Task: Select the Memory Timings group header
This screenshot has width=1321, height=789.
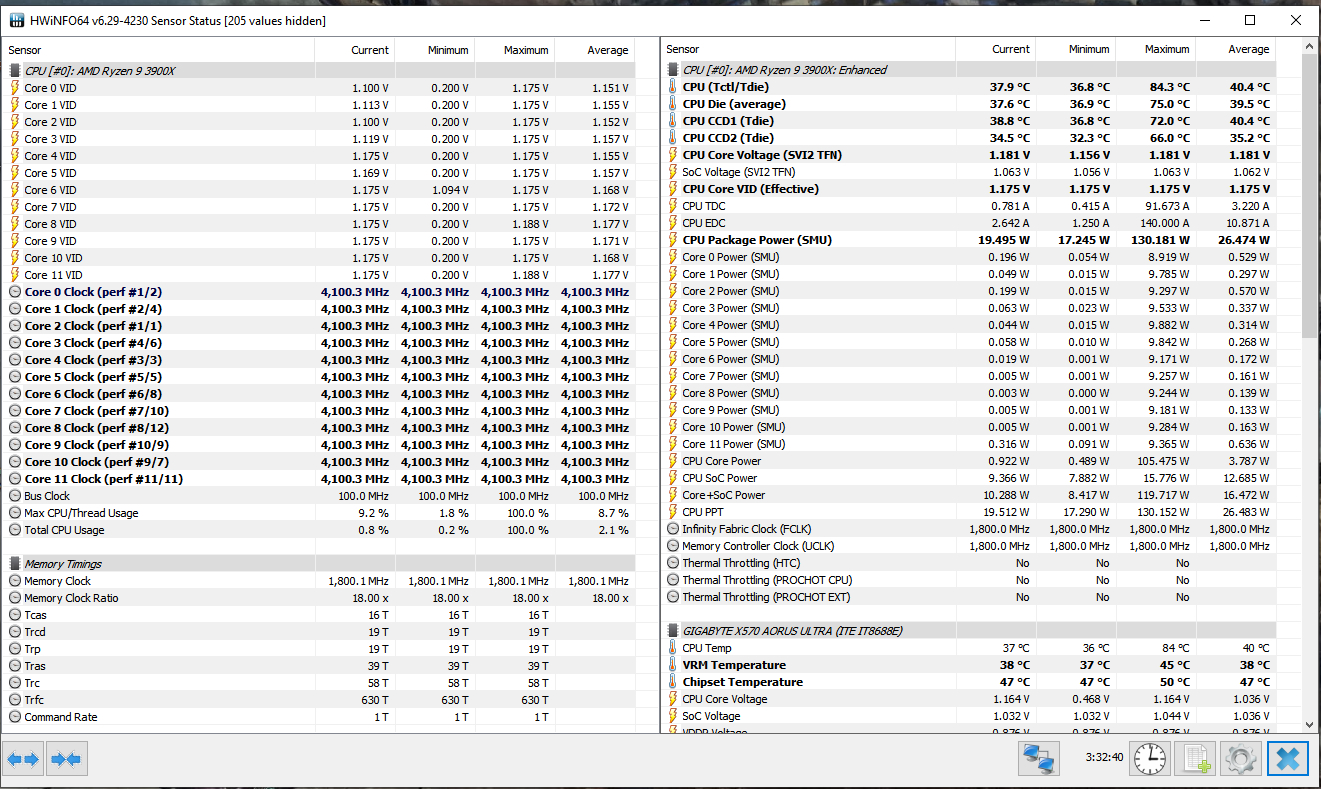Action: click(x=319, y=564)
